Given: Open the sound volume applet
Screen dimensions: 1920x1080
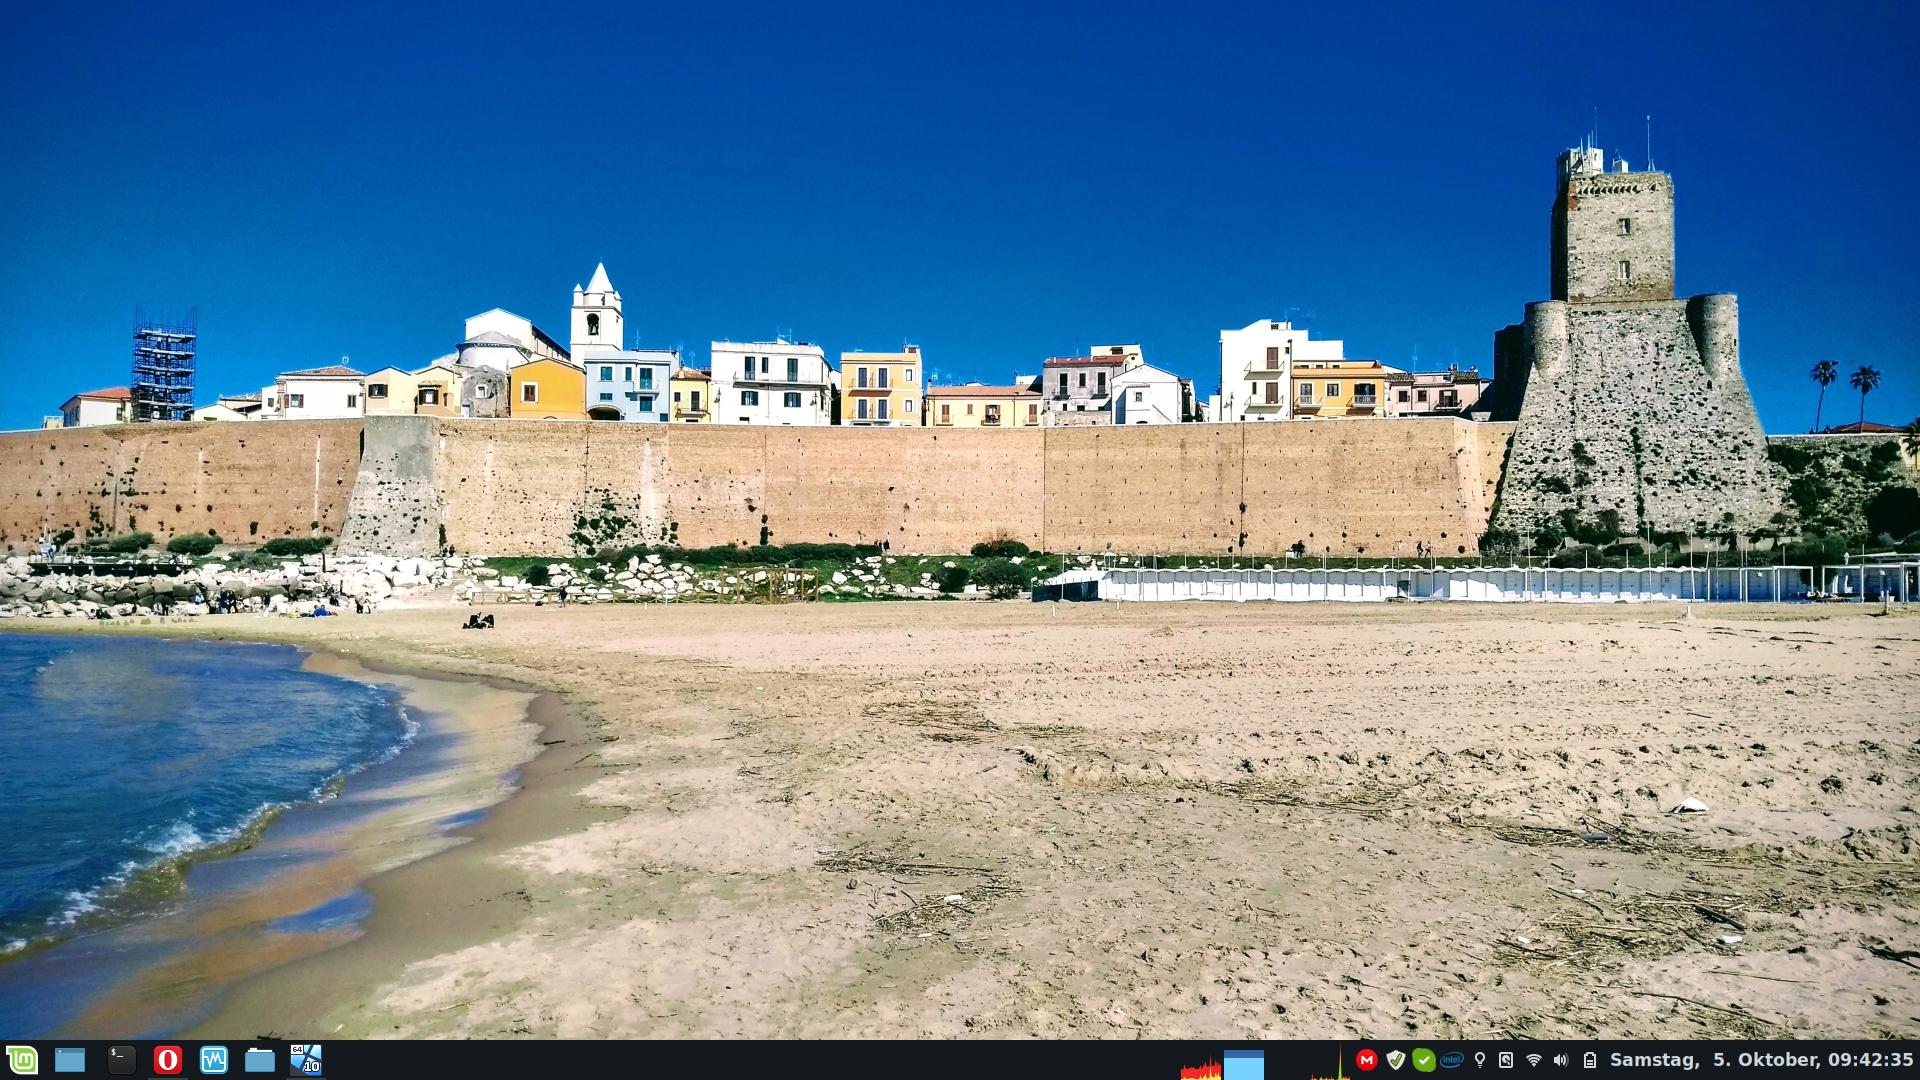Looking at the screenshot, I should pos(1561,1060).
